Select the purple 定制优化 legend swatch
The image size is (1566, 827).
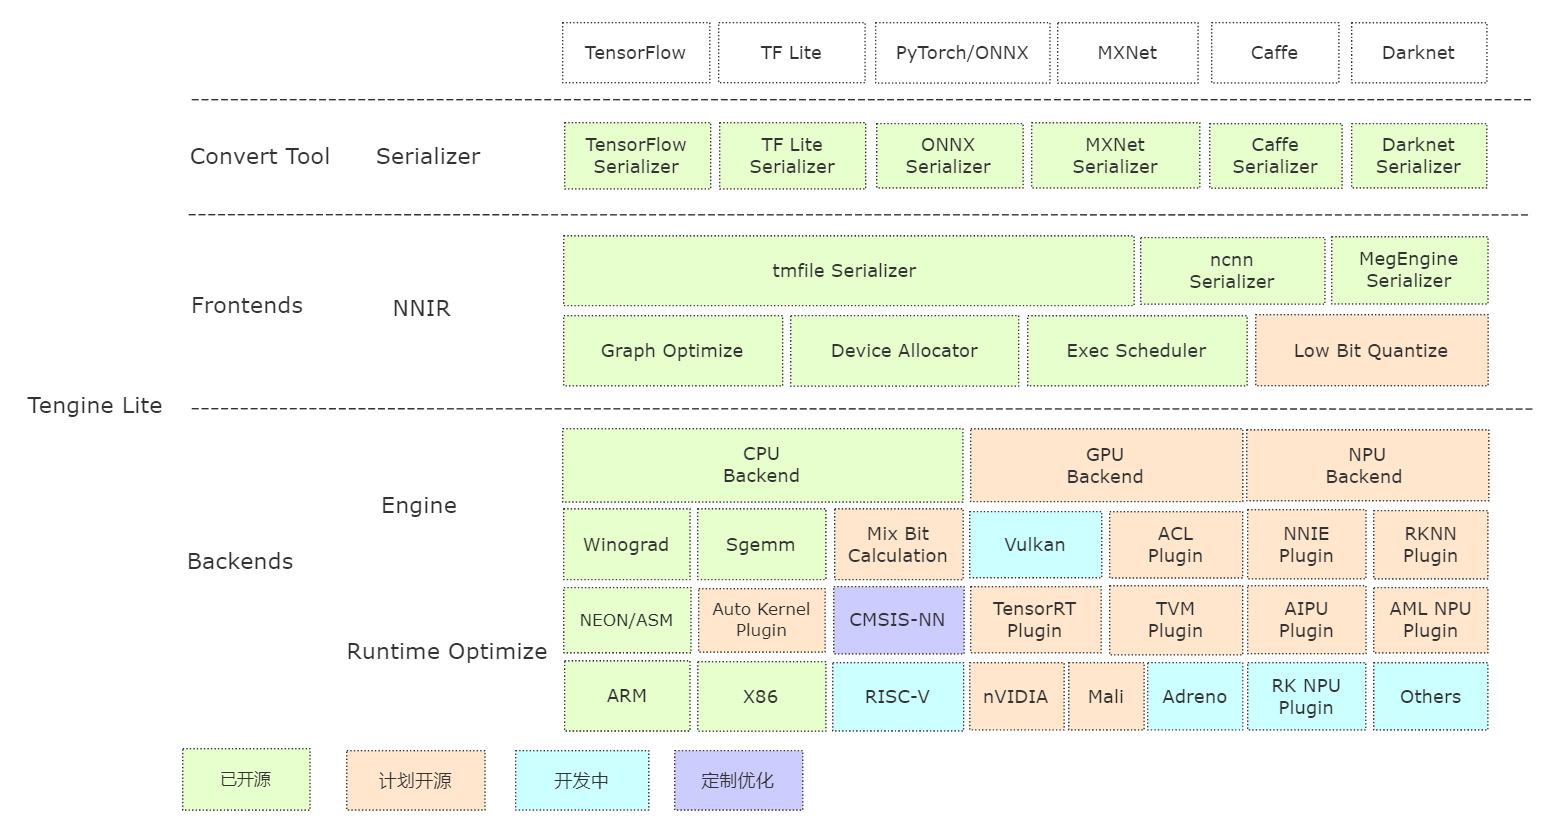click(x=738, y=780)
